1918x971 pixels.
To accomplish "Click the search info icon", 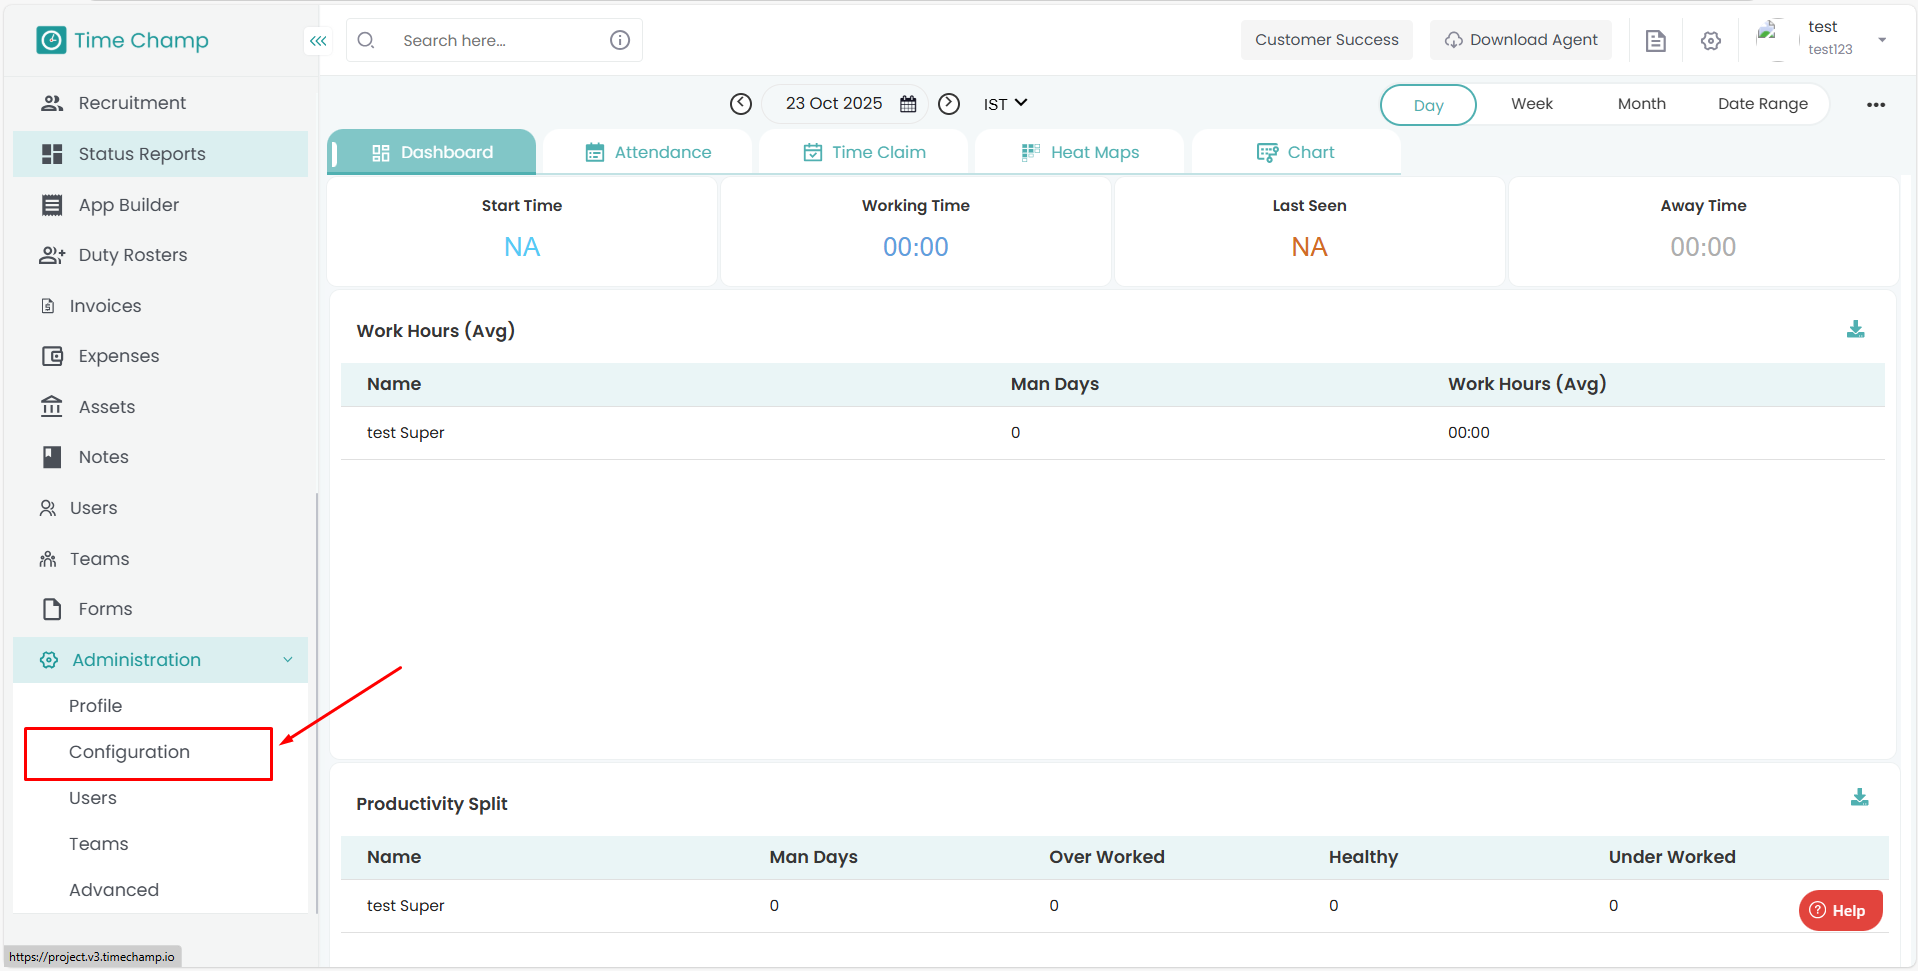I will (x=620, y=40).
